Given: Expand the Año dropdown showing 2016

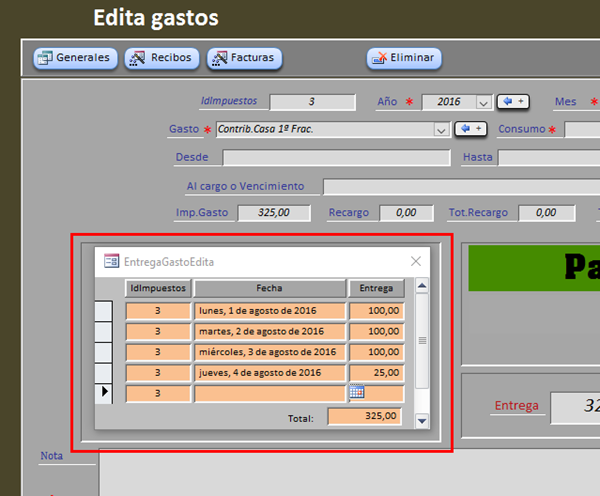Looking at the screenshot, I should click(x=483, y=102).
